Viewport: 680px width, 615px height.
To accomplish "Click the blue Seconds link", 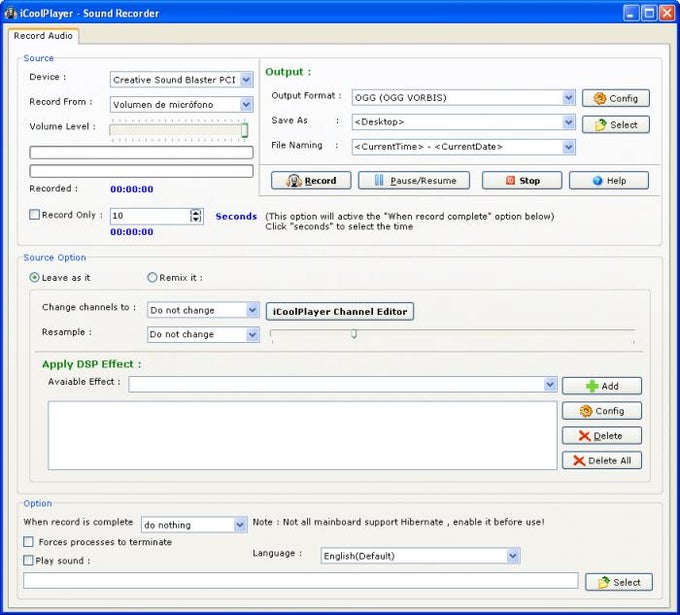I will [236, 216].
